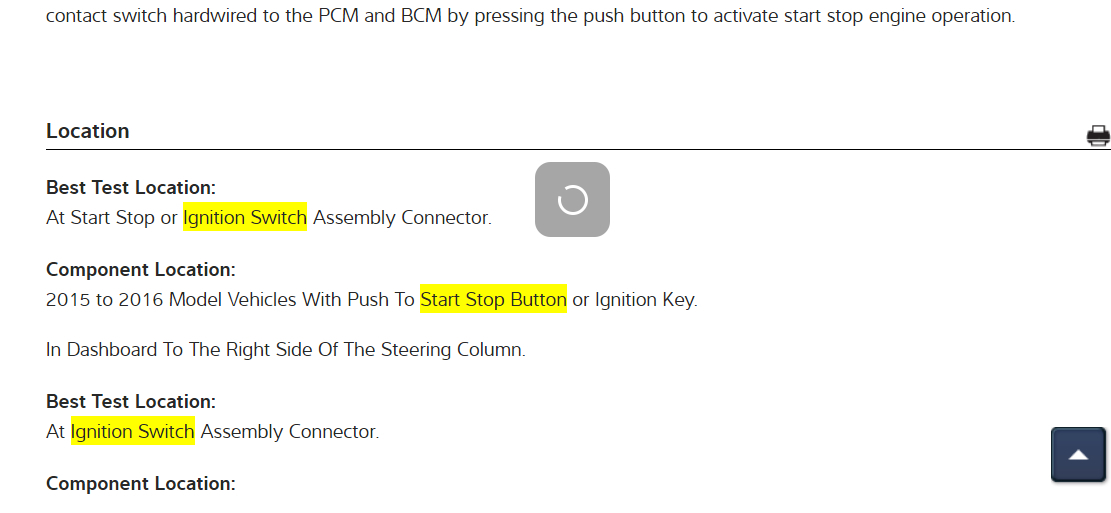Click highlighted "Ignition Switch" in the line starting "At Ignition"

133,432
